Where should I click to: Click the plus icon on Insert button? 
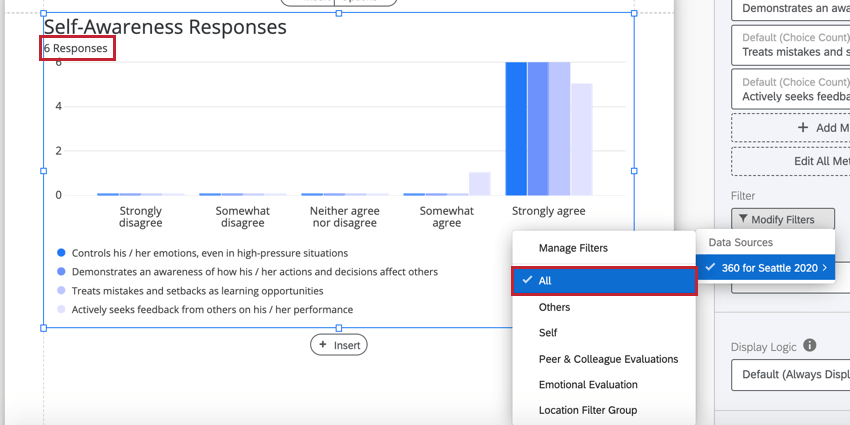[323, 345]
